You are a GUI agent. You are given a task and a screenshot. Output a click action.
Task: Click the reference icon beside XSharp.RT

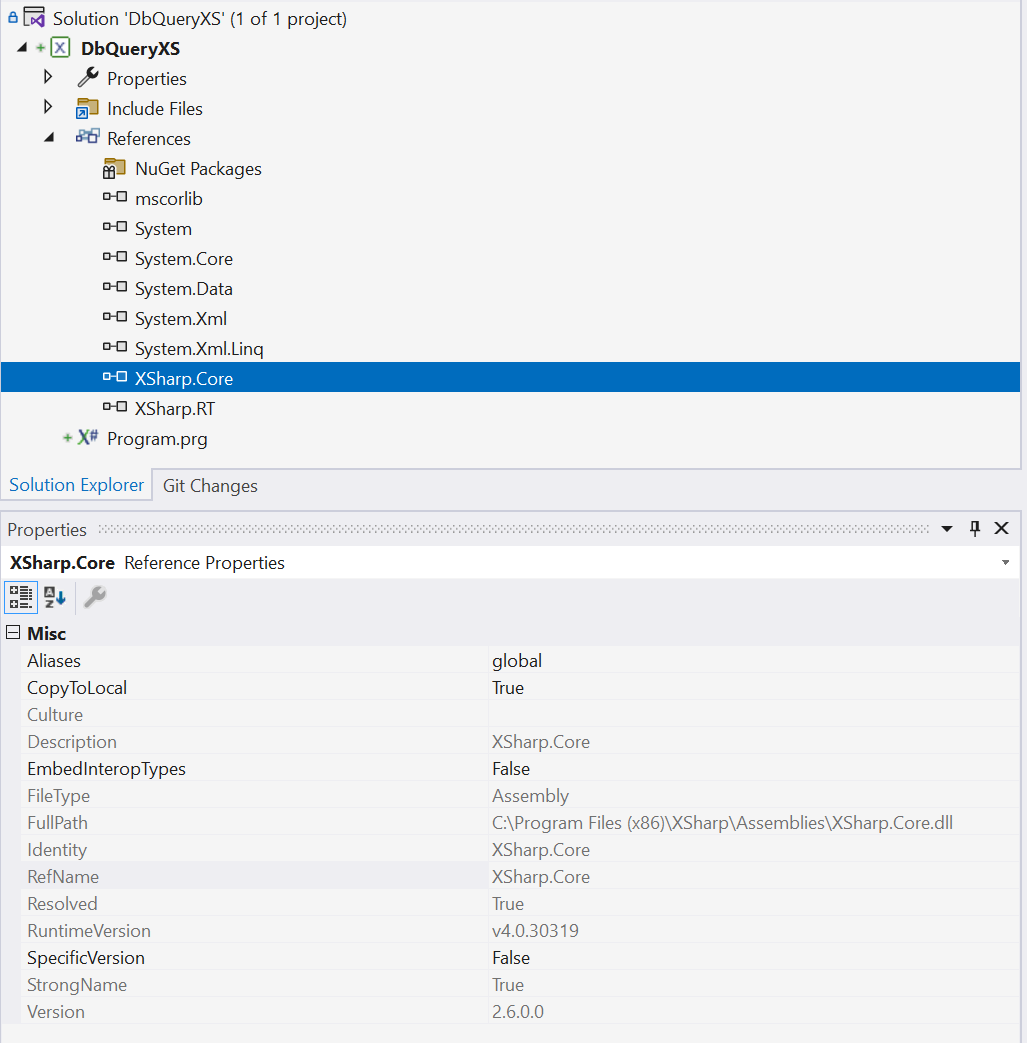[x=114, y=406]
